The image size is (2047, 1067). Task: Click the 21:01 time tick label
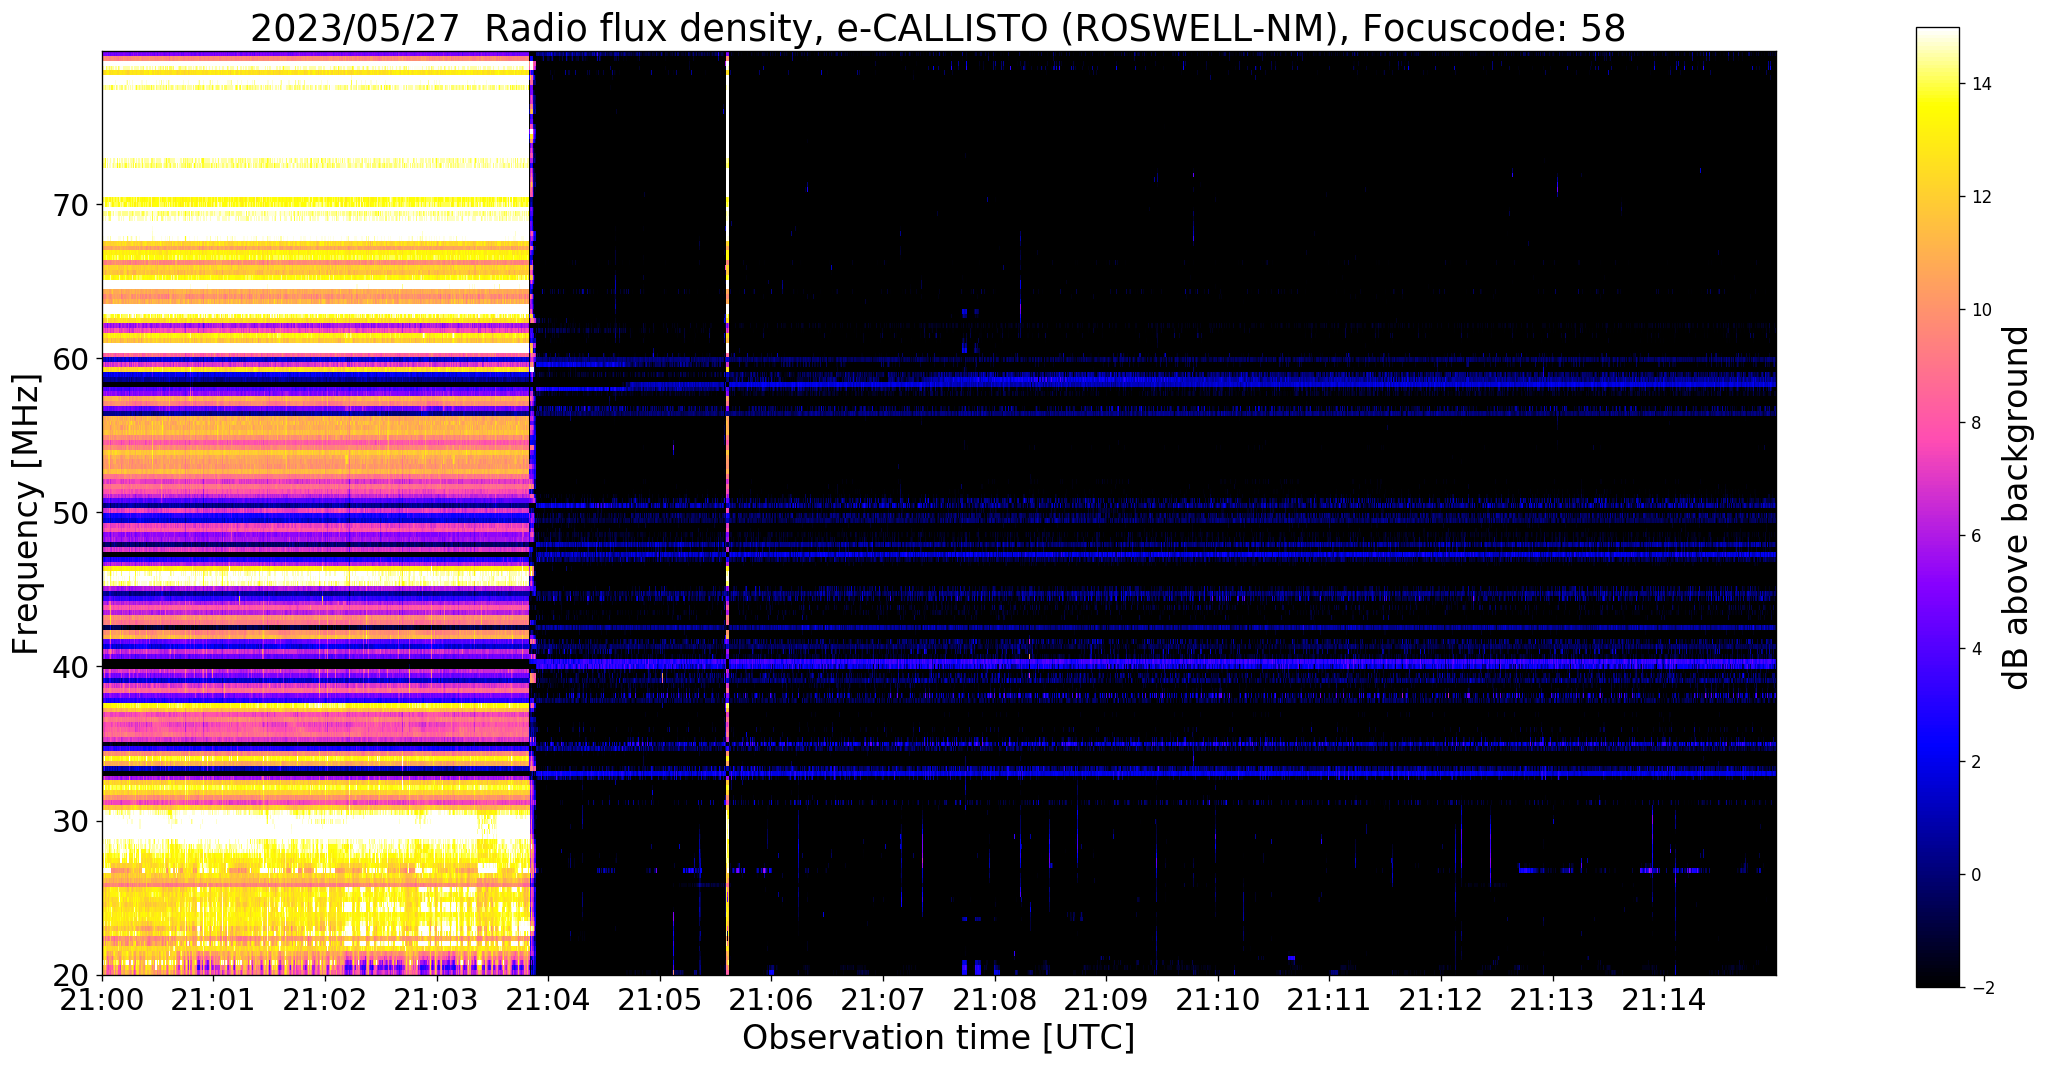pyautogui.click(x=213, y=1000)
